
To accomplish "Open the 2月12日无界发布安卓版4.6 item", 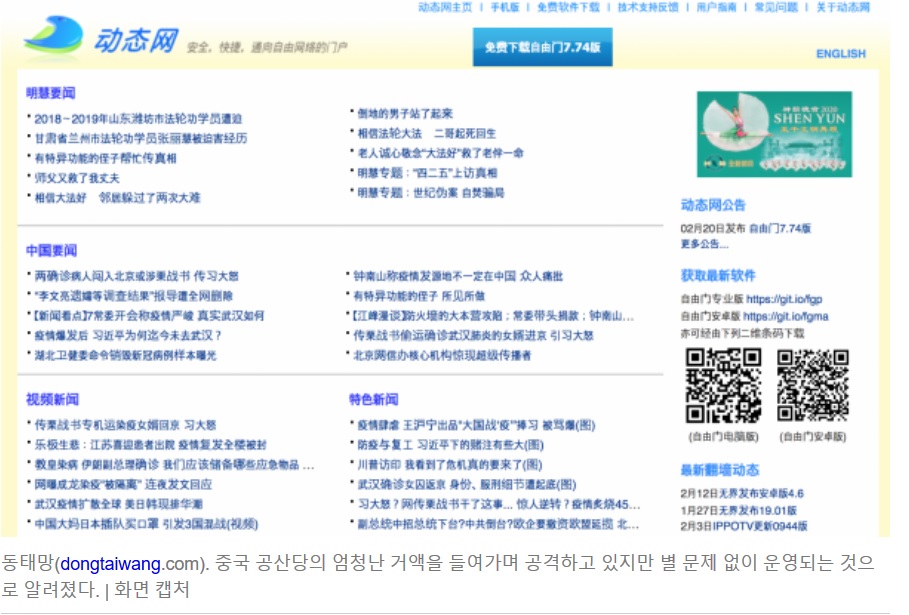I will coord(742,494).
